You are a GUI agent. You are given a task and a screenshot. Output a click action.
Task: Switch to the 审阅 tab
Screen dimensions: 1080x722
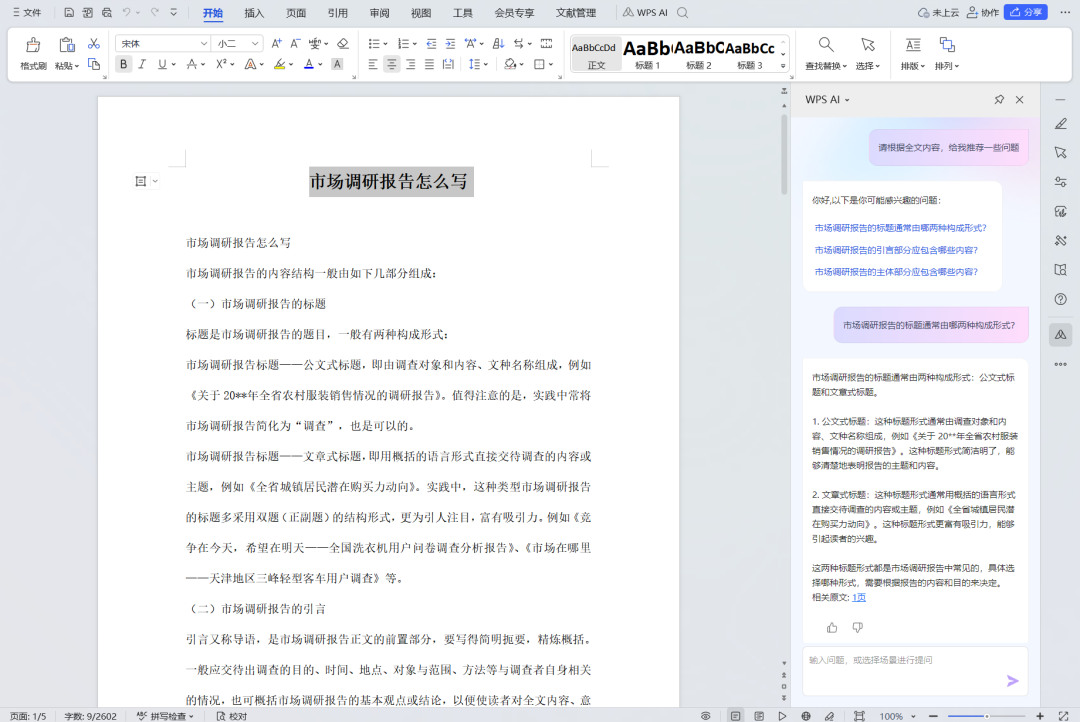(380, 12)
